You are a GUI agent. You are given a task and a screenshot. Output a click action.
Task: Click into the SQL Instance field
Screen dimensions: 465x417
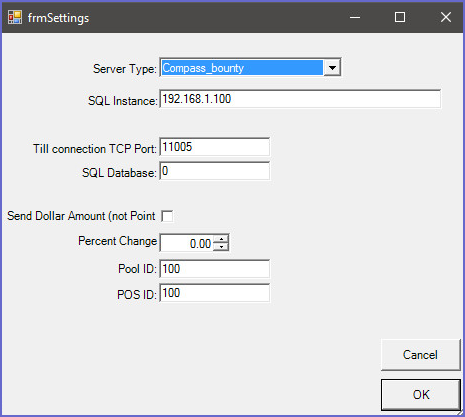[x=300, y=99]
